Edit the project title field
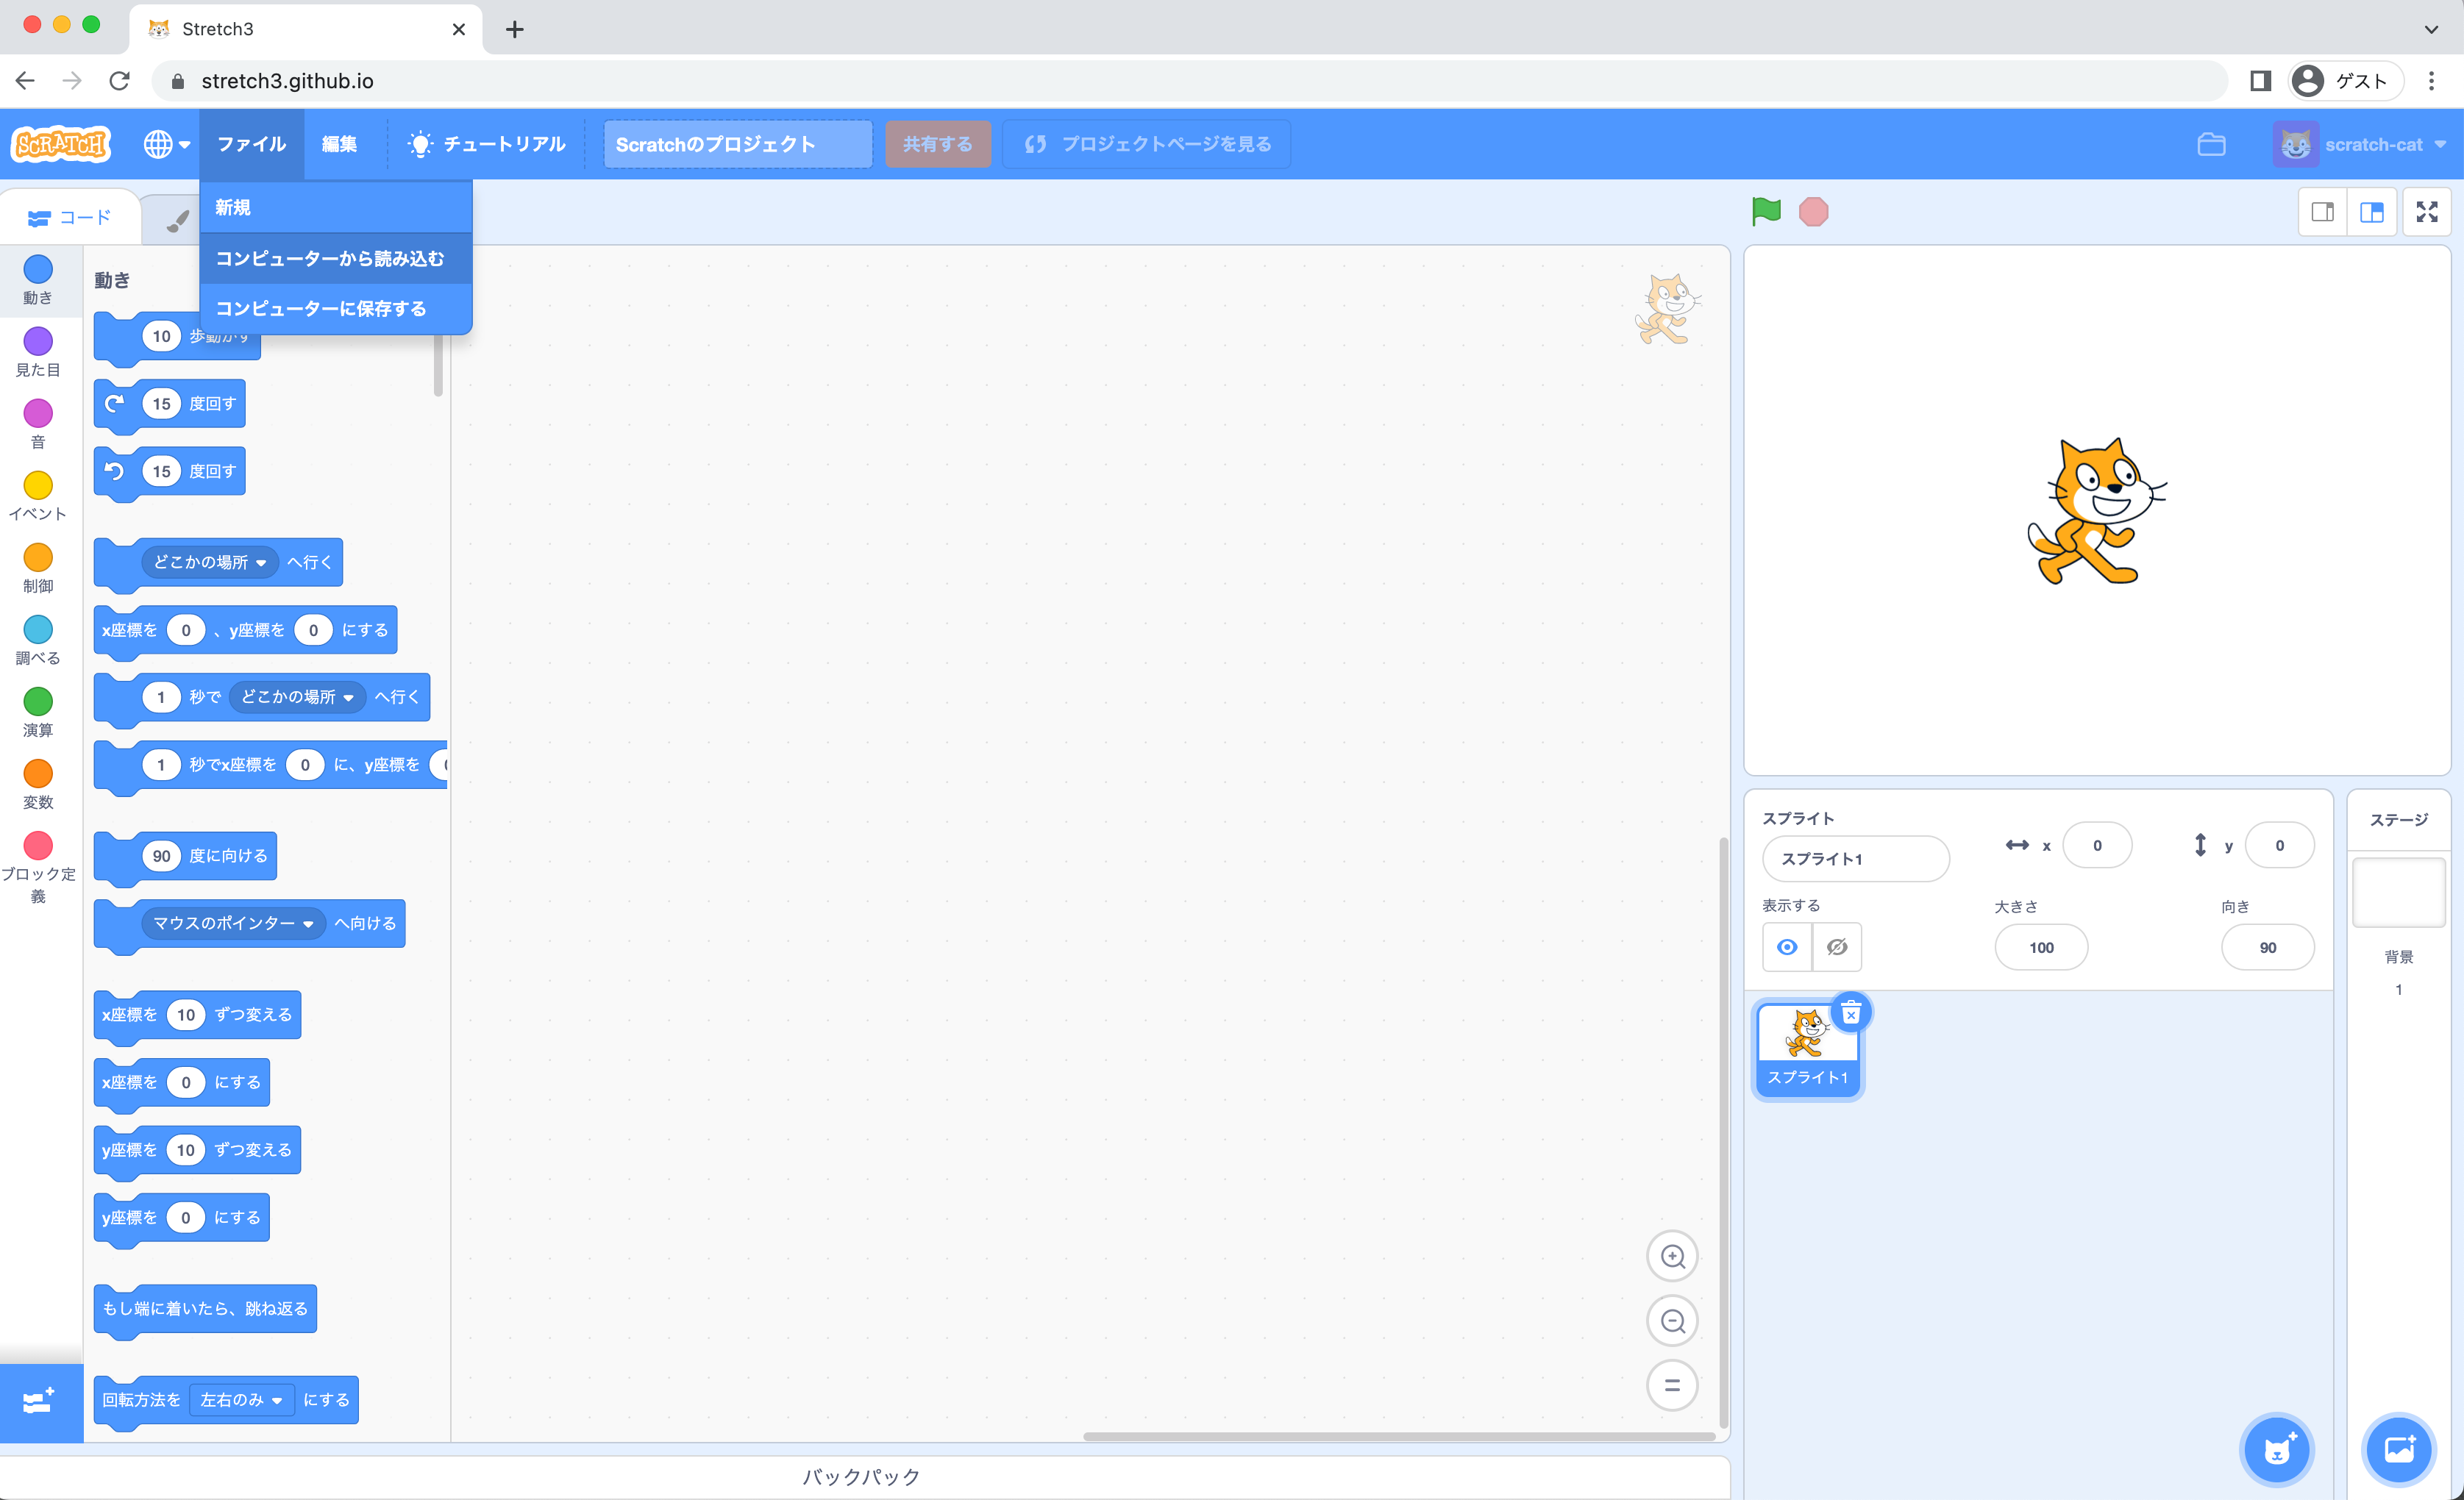2464x1500 pixels. (737, 144)
